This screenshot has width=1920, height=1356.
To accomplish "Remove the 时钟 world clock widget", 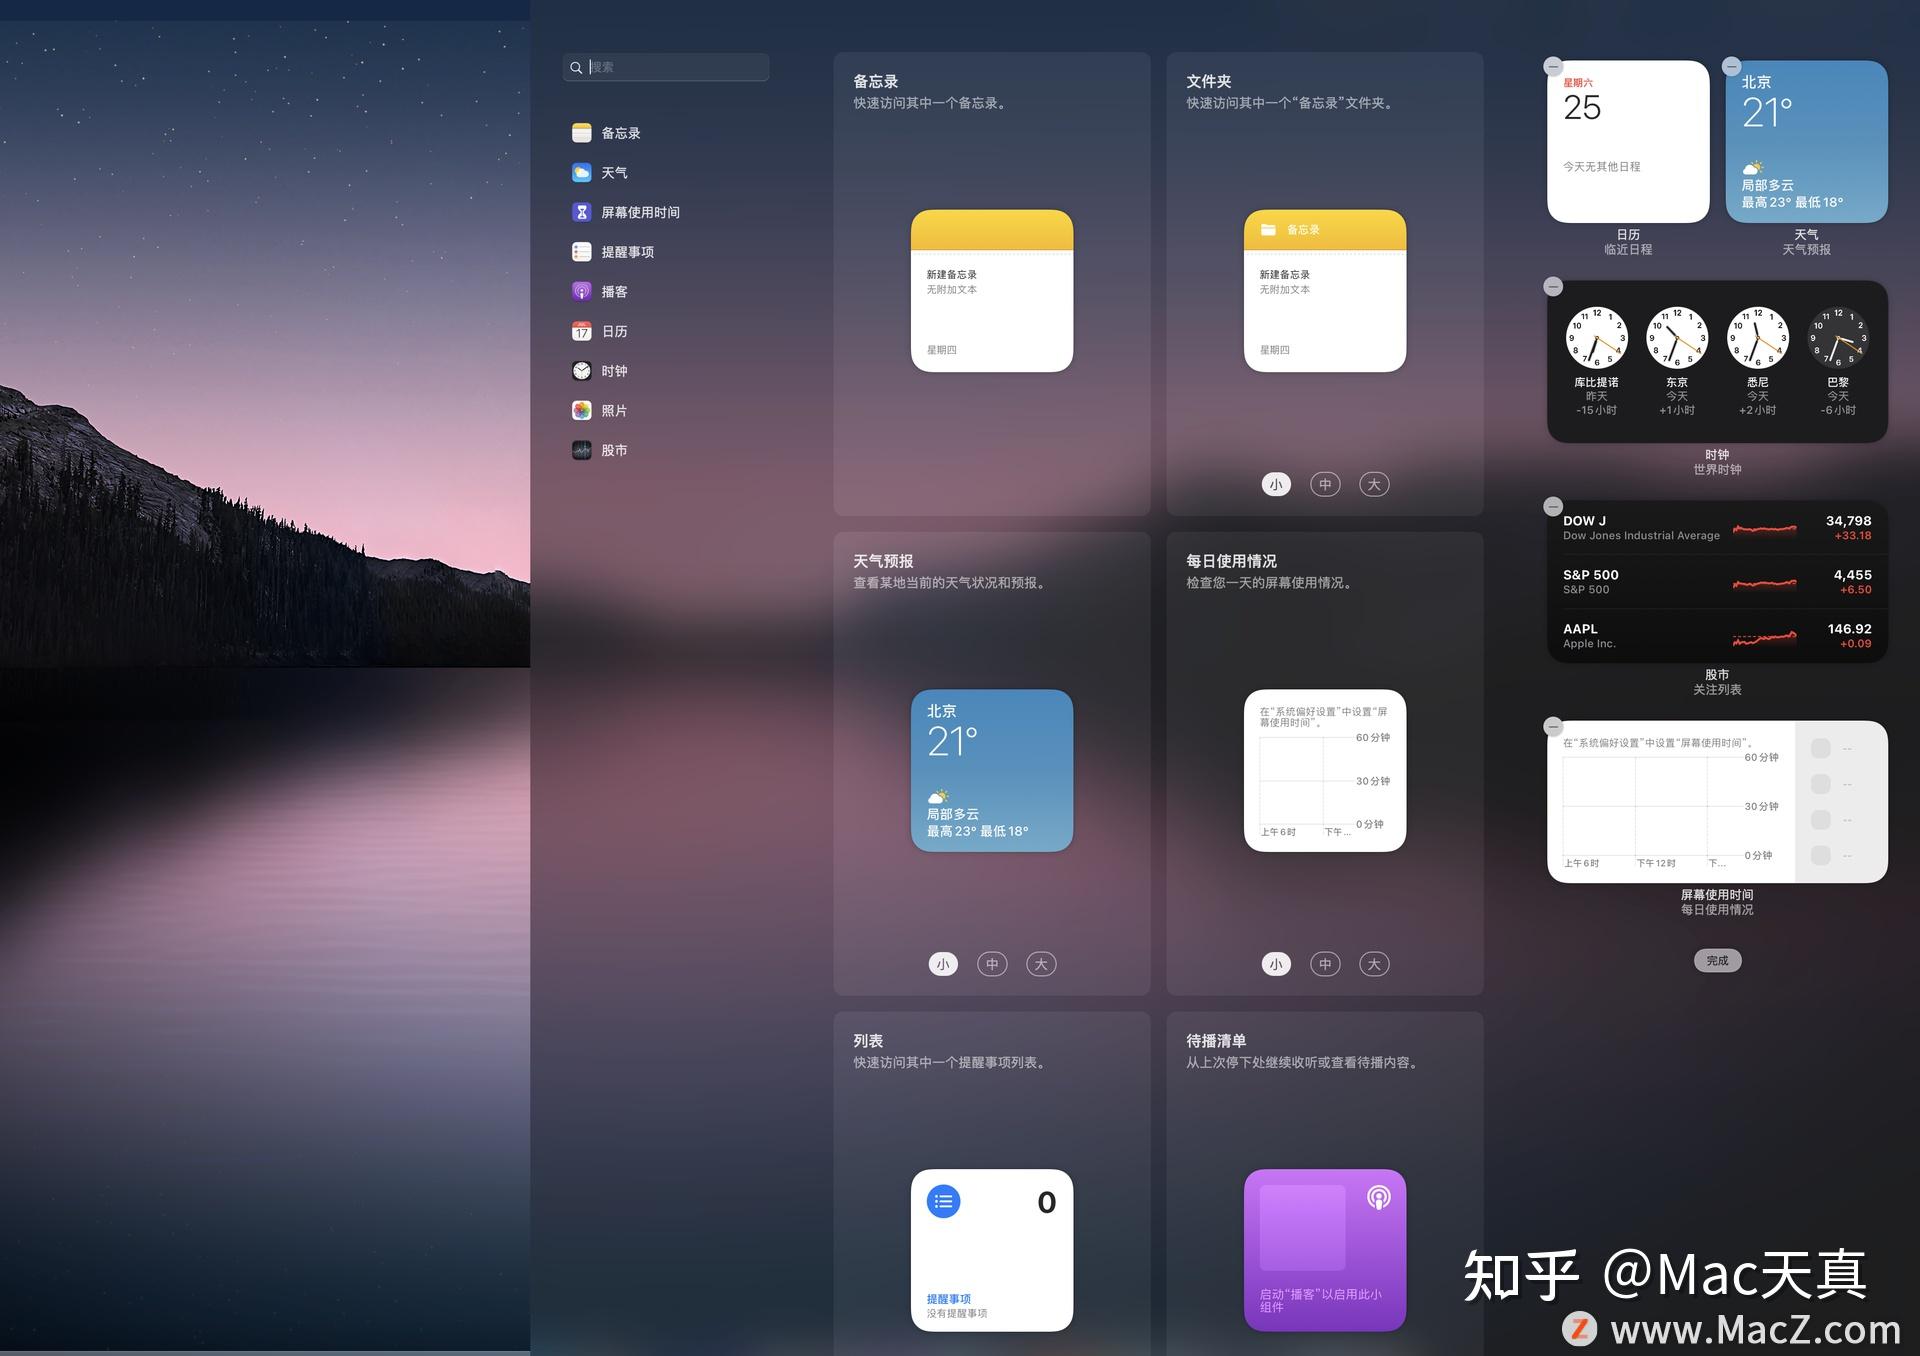I will point(1553,287).
